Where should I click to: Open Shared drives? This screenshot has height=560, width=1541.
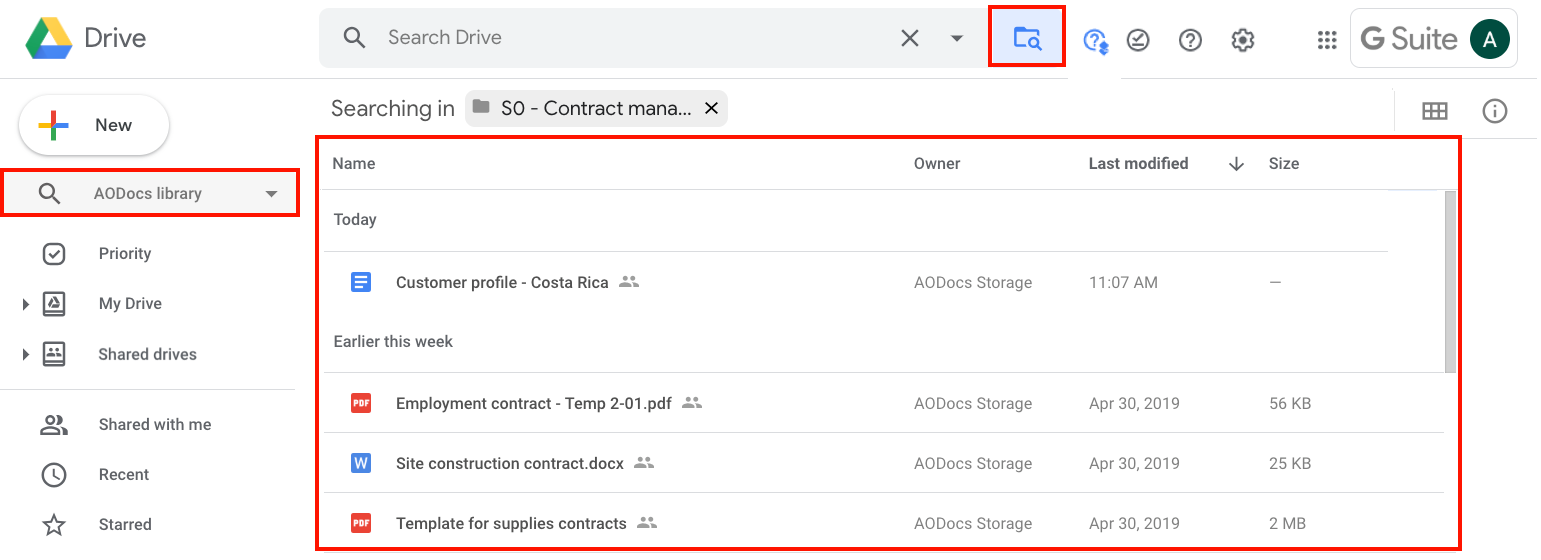[x=147, y=354]
